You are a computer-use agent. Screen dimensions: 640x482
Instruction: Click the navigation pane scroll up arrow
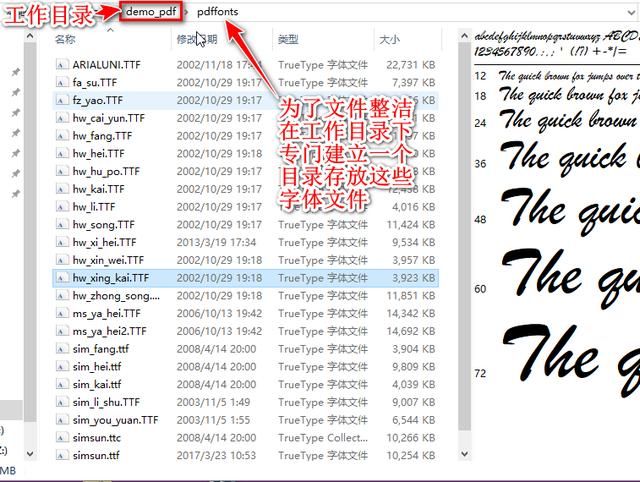(x=30, y=36)
